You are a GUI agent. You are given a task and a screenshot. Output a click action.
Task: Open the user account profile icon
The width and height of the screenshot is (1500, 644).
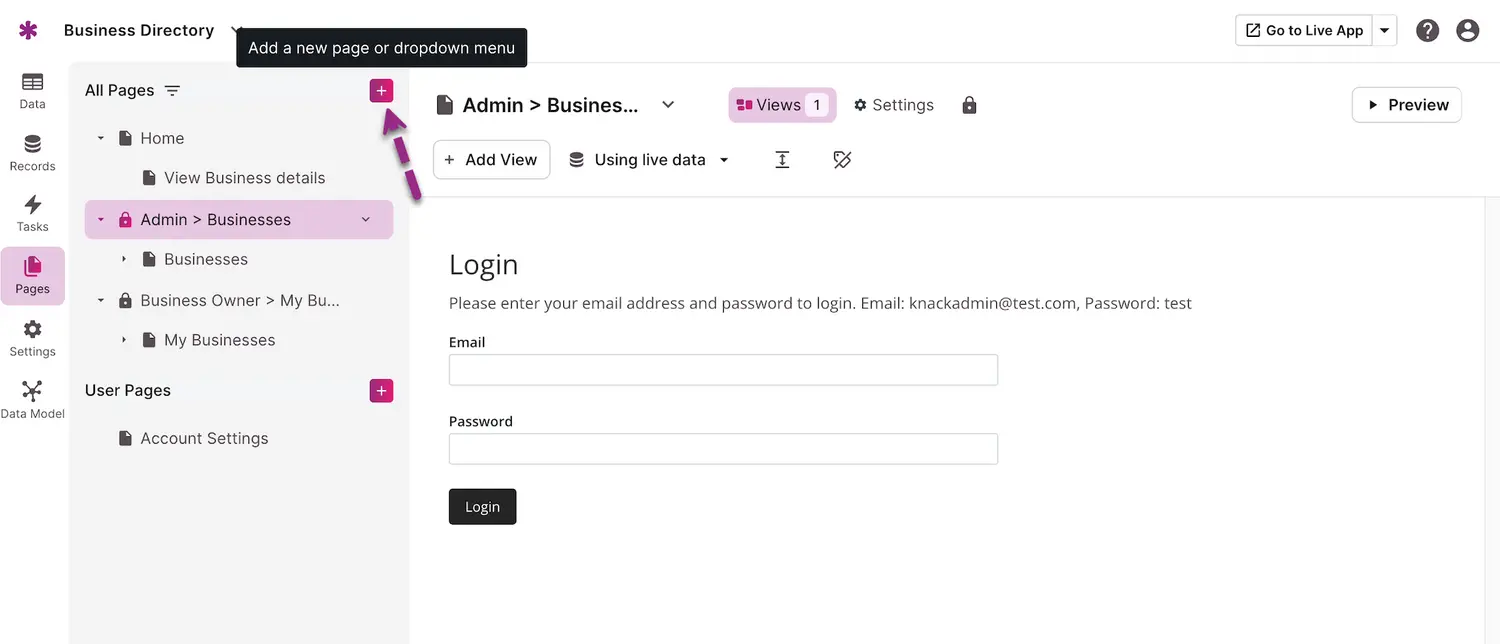pos(1467,31)
